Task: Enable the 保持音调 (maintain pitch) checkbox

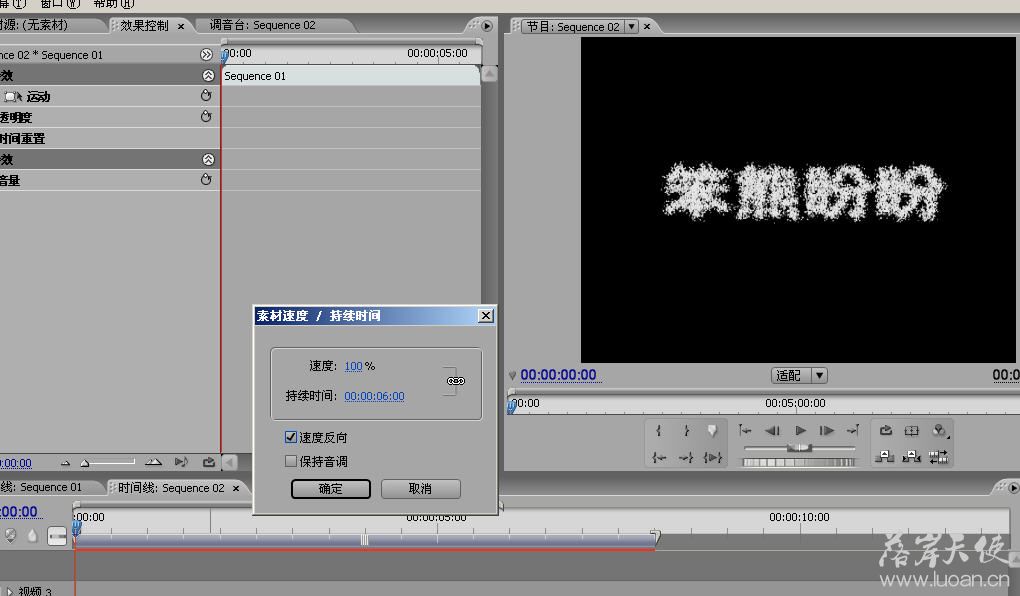Action: [x=291, y=461]
